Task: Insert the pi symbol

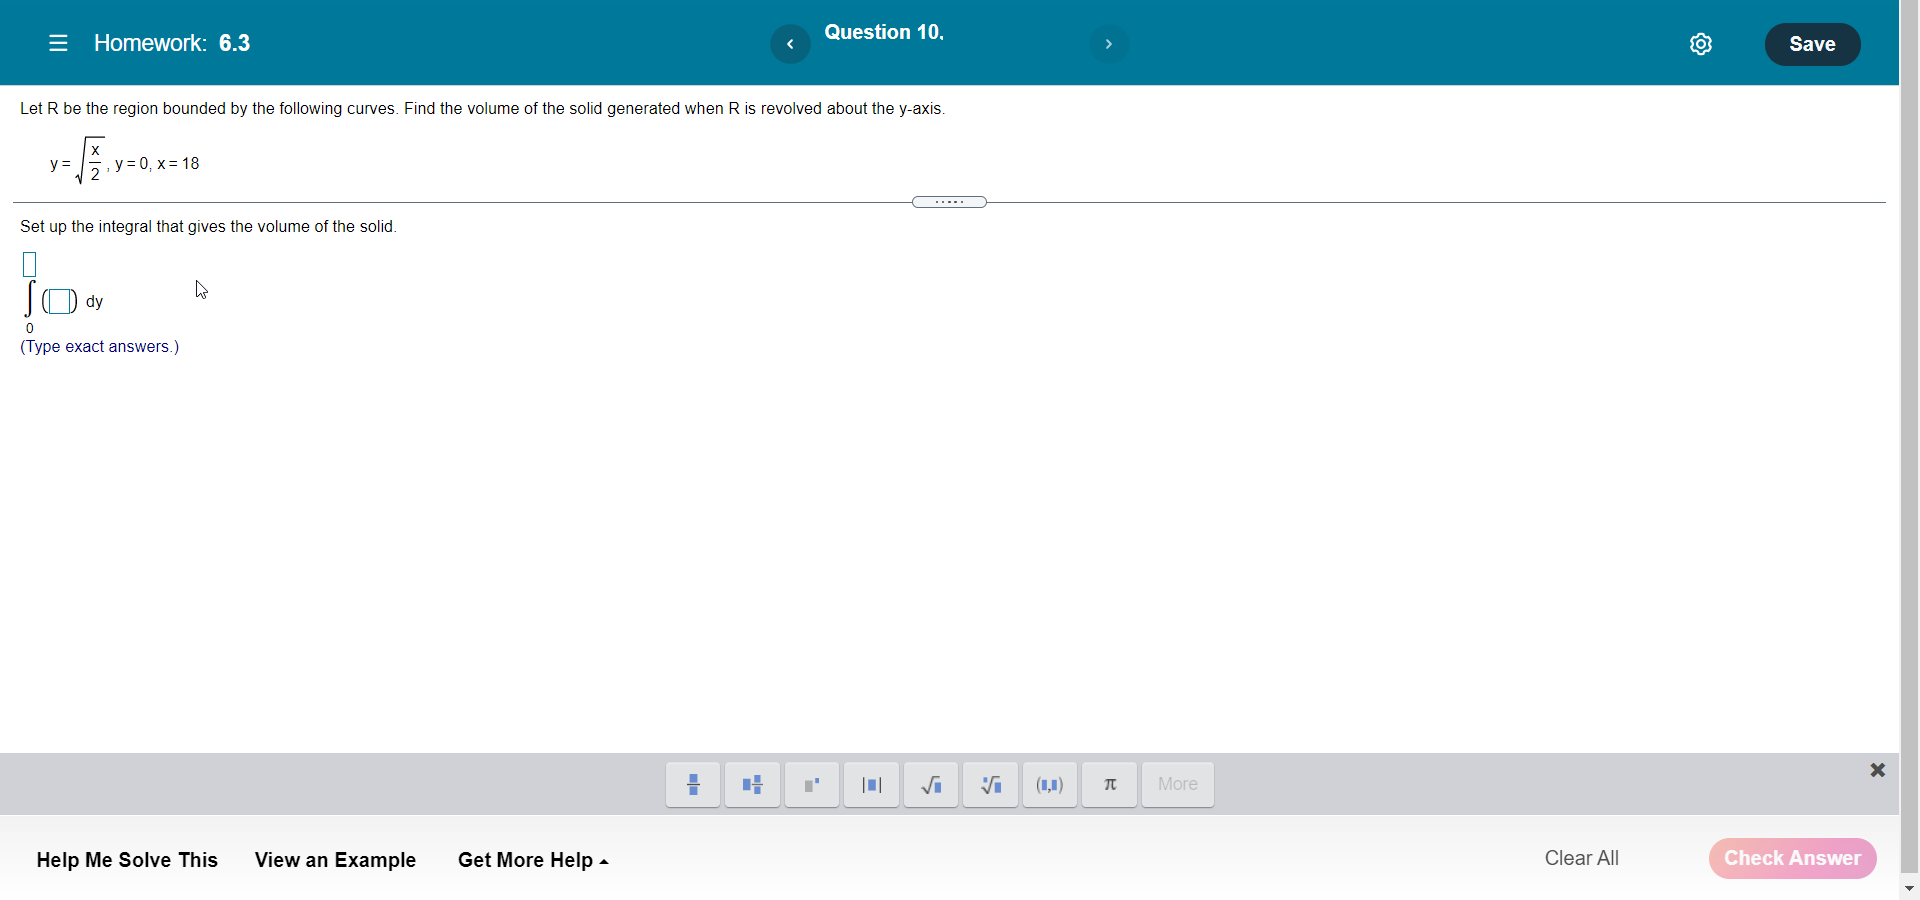Action: [x=1109, y=785]
